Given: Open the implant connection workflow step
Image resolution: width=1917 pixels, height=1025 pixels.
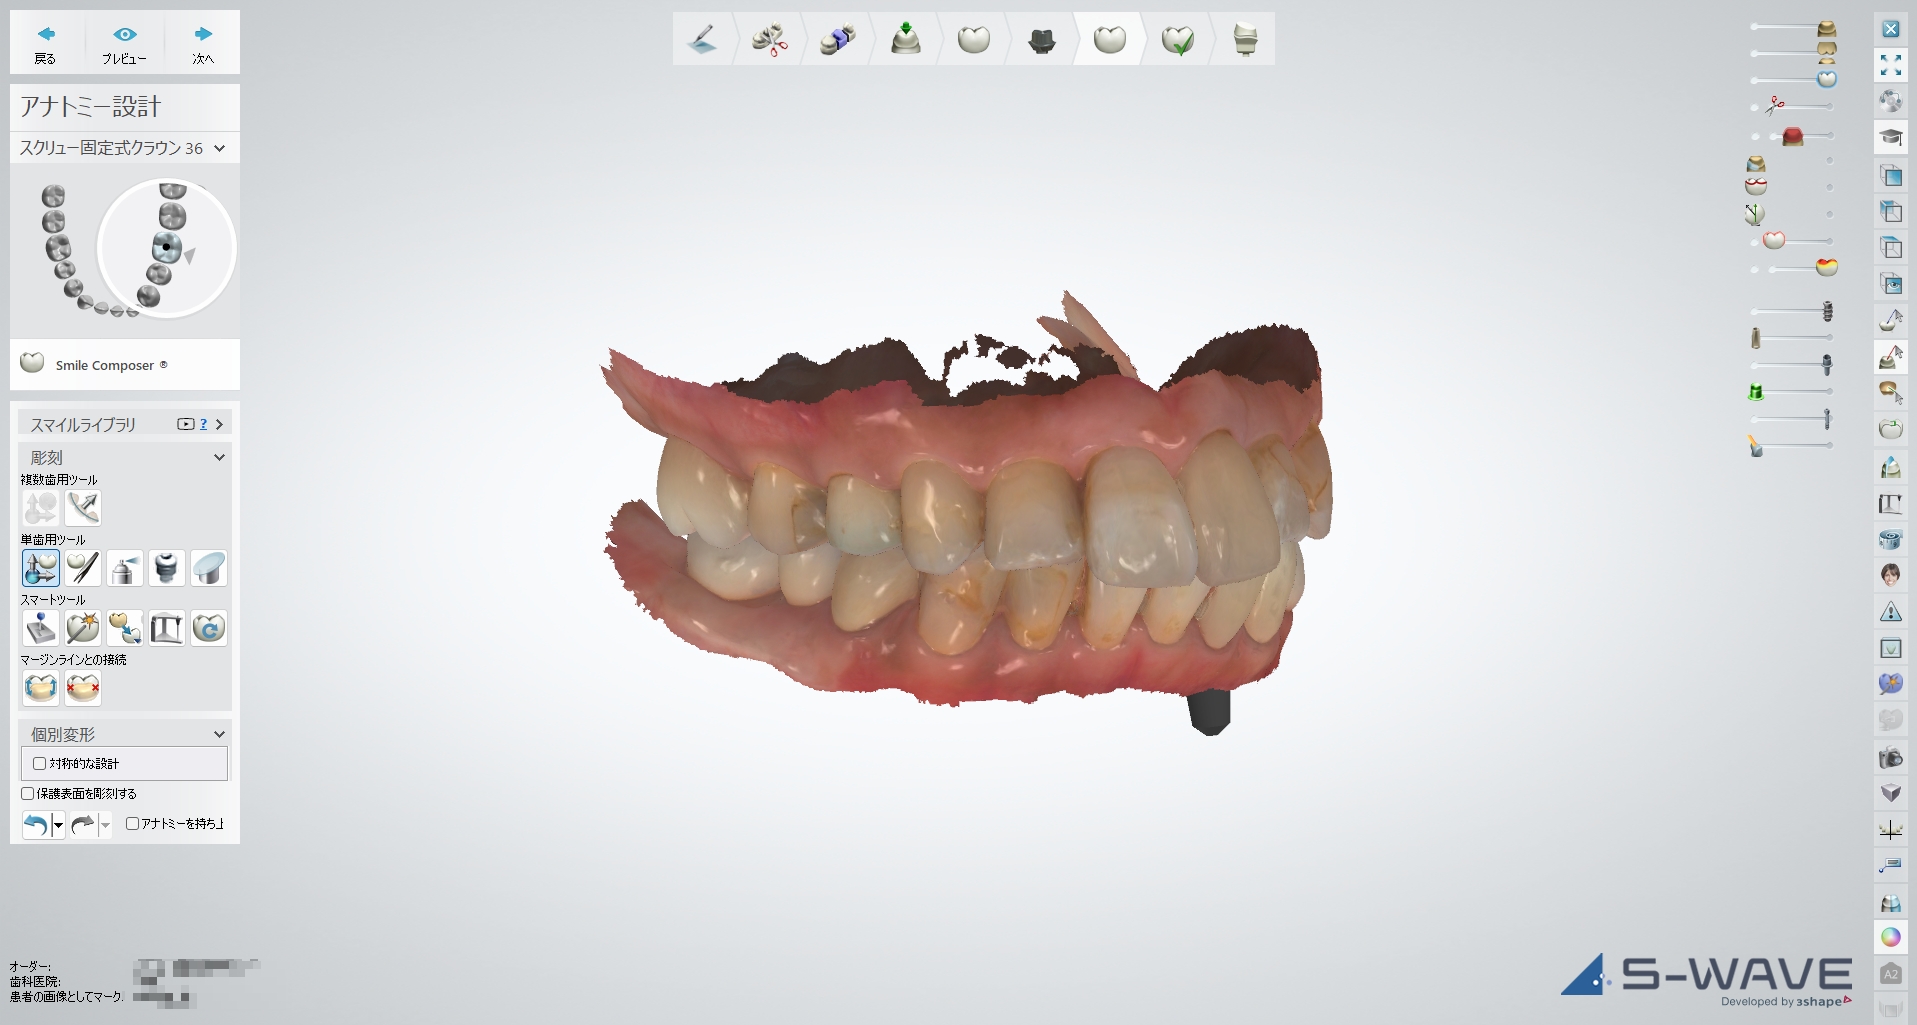Looking at the screenshot, I should (838, 39).
